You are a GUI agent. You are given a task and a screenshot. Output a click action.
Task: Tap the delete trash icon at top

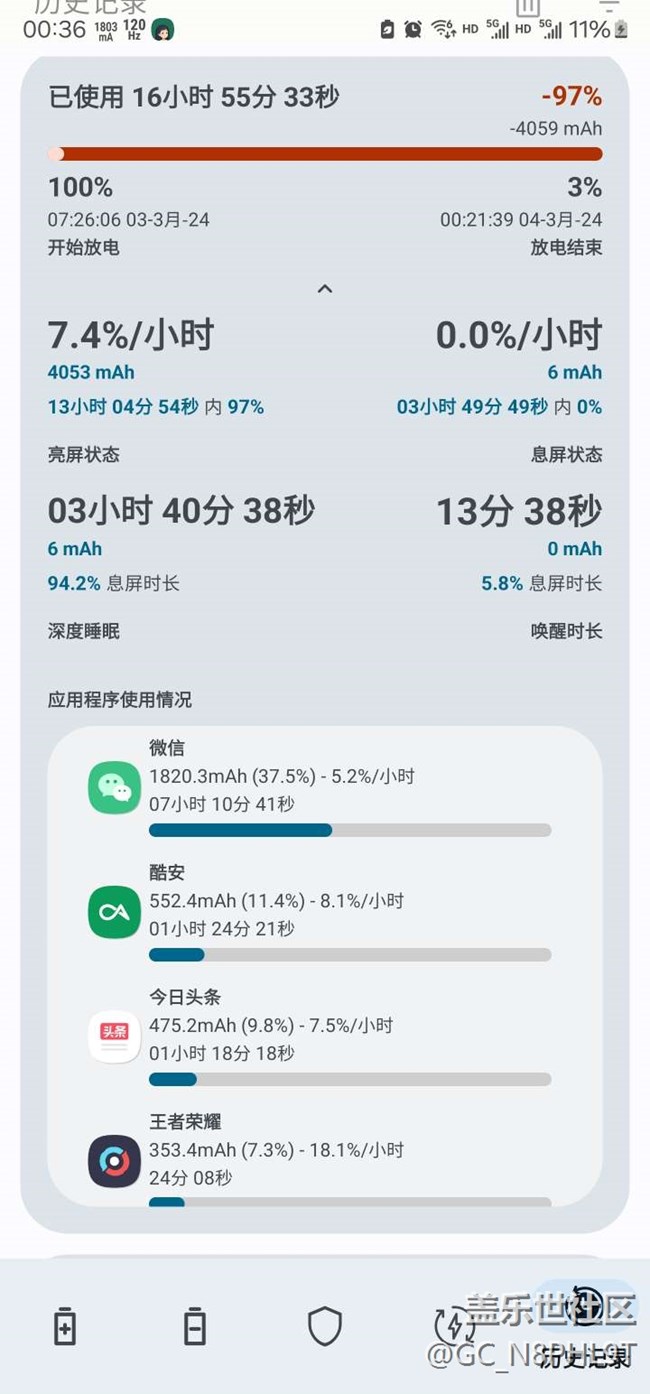coord(528,8)
